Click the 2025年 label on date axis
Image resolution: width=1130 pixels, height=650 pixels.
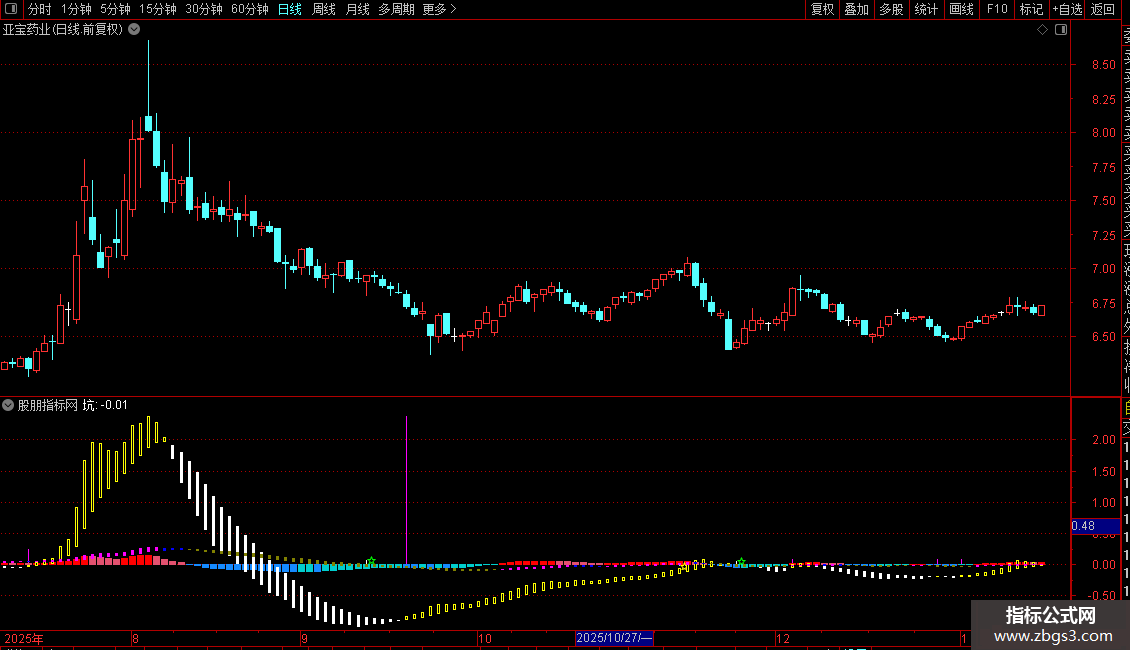point(24,638)
